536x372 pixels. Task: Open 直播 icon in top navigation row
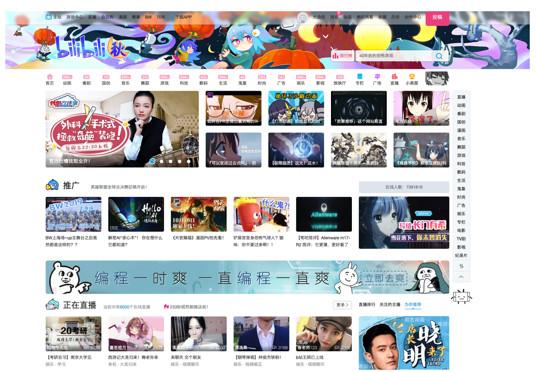[x=394, y=79]
